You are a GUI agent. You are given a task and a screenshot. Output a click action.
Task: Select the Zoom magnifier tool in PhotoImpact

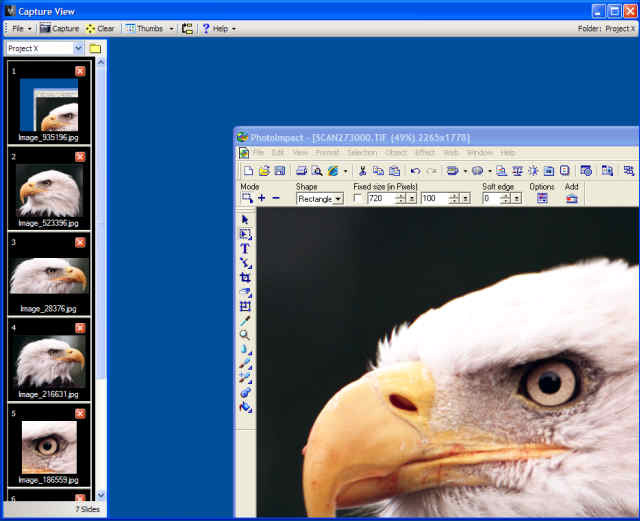click(x=245, y=335)
